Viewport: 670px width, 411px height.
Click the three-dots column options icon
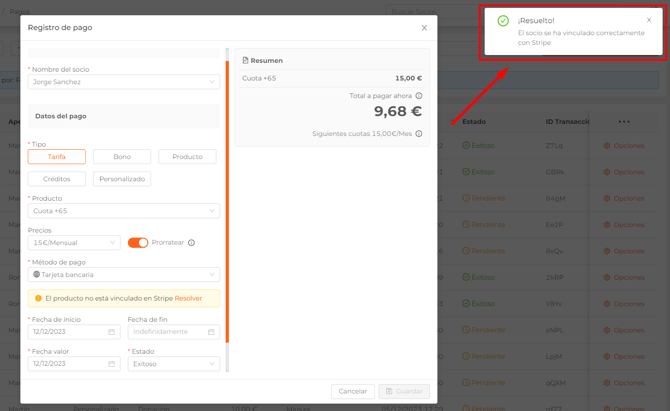[624, 122]
